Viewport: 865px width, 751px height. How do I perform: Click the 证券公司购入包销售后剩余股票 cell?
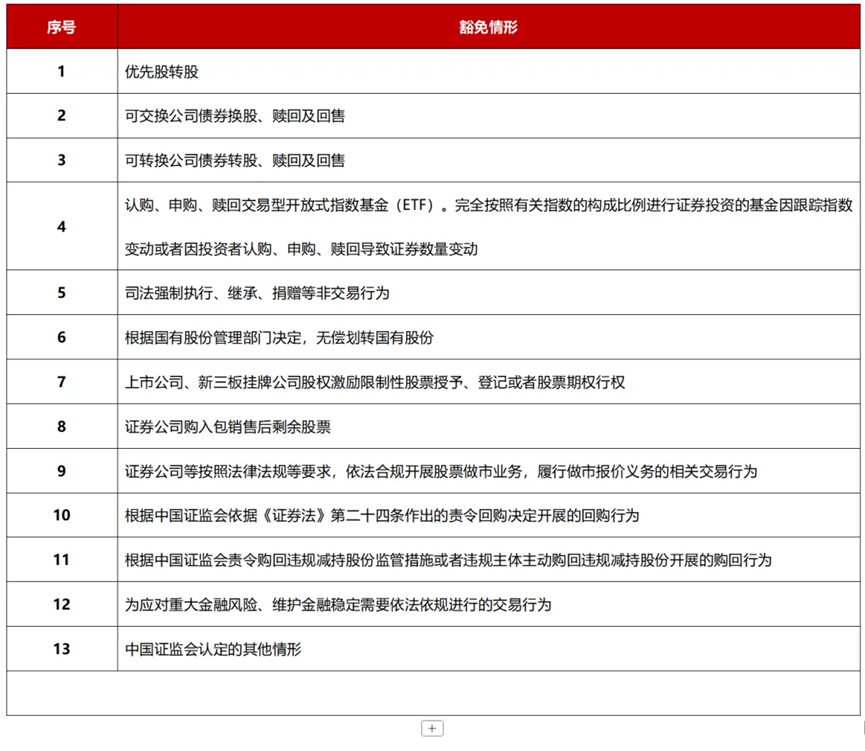click(228, 427)
